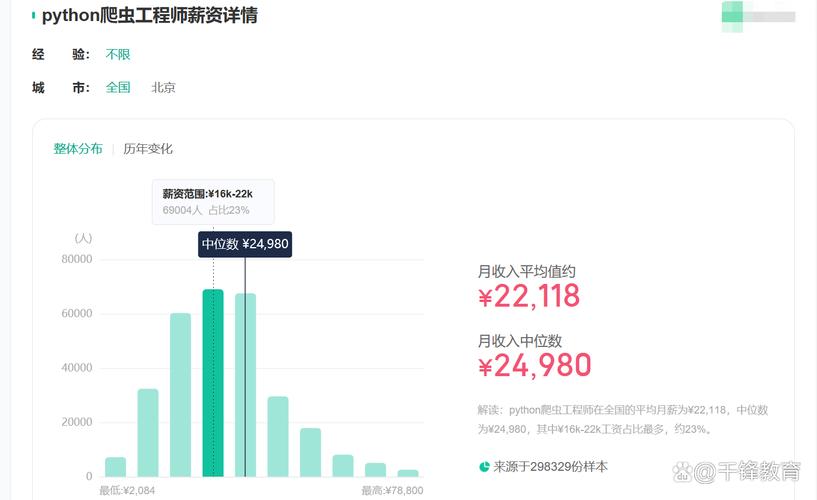The height and width of the screenshot is (500, 817).
Task: Click the 最高:¥78,800 axis label
Action: click(392, 491)
